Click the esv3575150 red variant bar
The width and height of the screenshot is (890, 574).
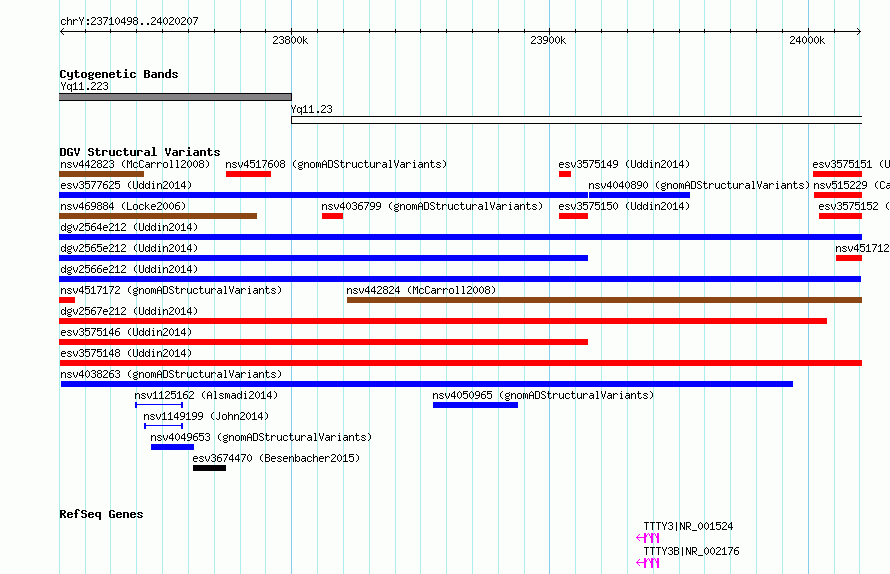(573, 216)
